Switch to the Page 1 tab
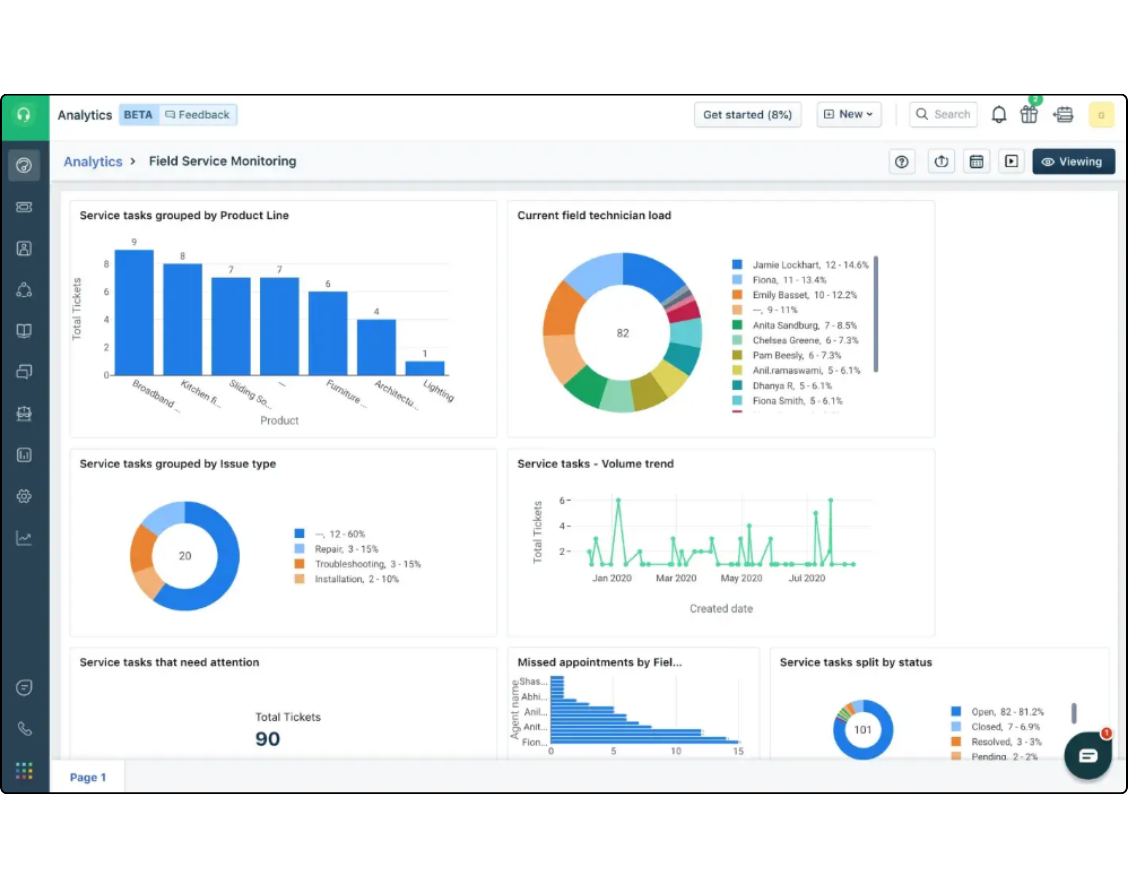 tap(88, 777)
